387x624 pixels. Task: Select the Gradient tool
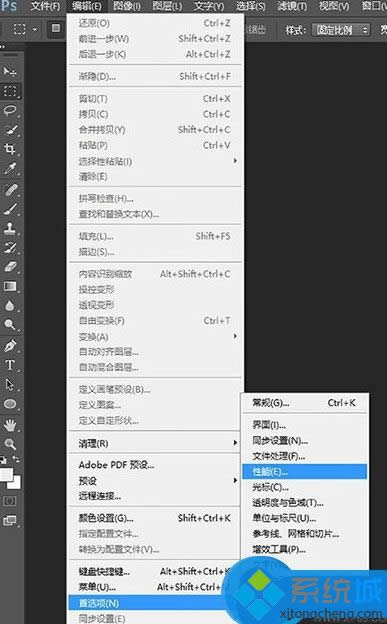pos(10,287)
